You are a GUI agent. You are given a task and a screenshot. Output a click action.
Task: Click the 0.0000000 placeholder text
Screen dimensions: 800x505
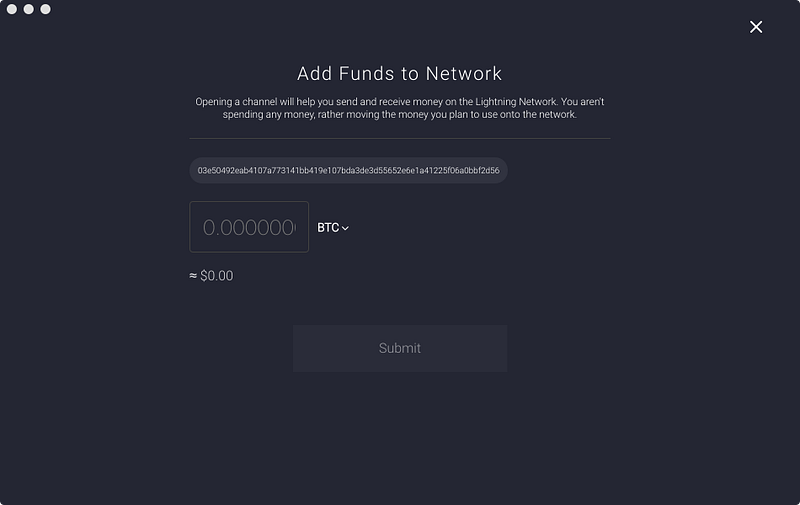pos(249,228)
